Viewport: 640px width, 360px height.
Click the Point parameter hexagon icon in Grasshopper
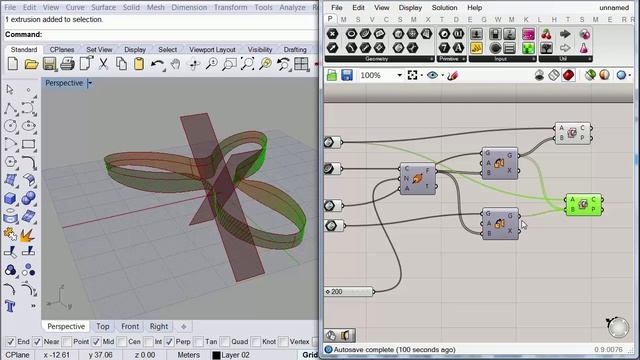pyautogui.click(x=332, y=33)
